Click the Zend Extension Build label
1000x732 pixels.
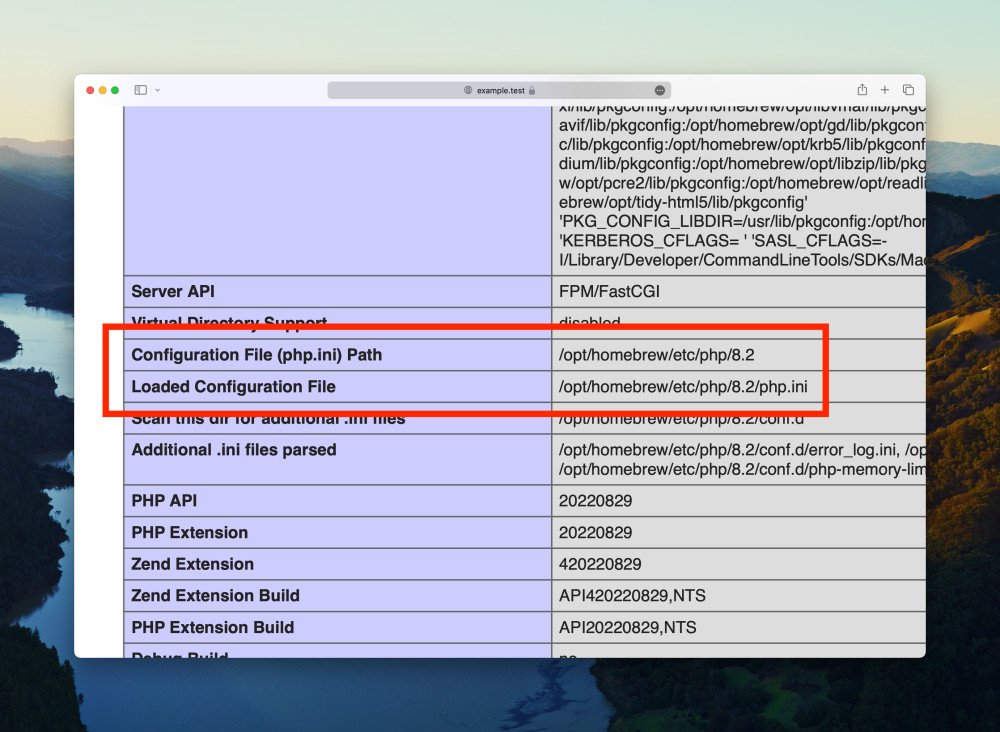pos(216,596)
